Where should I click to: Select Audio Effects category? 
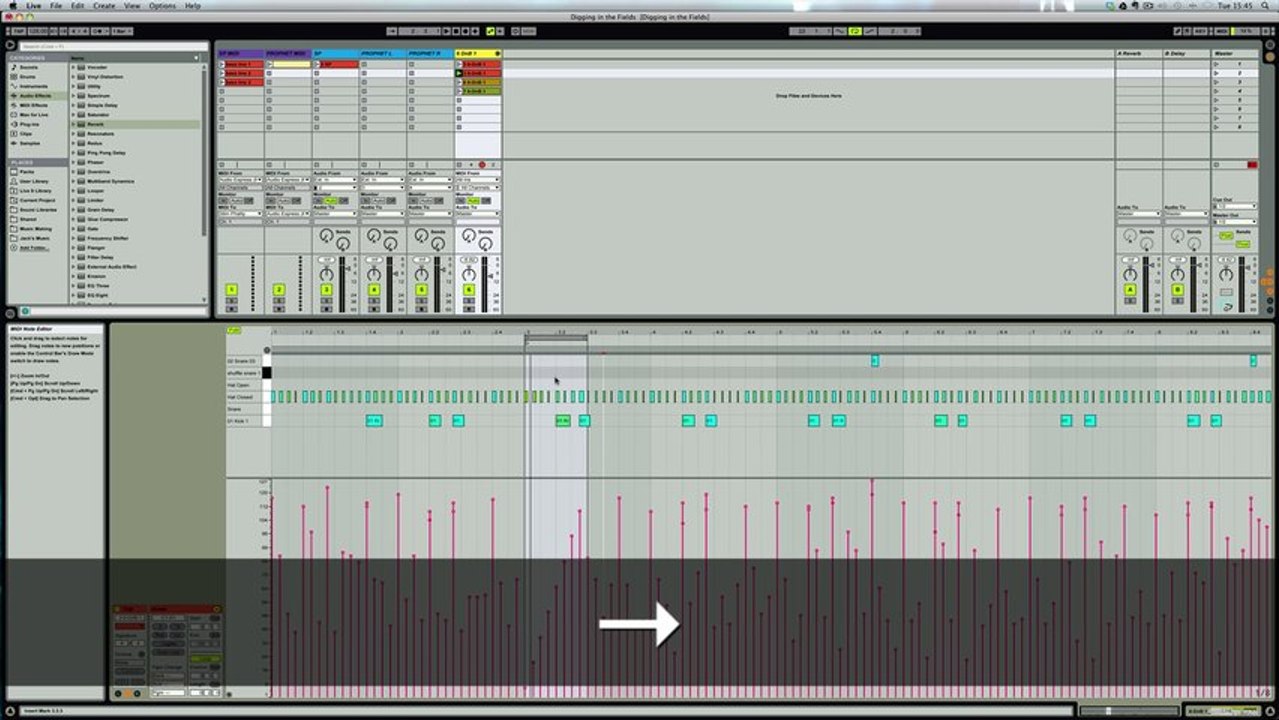point(37,95)
